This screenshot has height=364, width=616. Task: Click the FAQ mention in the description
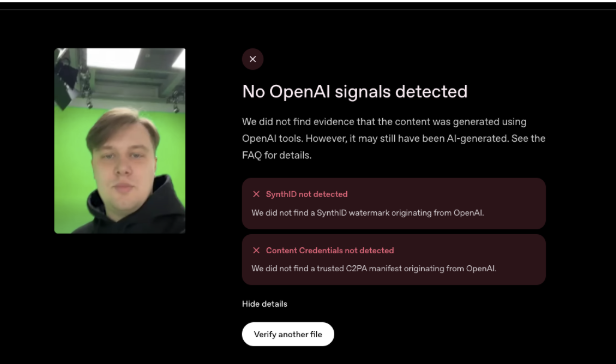252,155
